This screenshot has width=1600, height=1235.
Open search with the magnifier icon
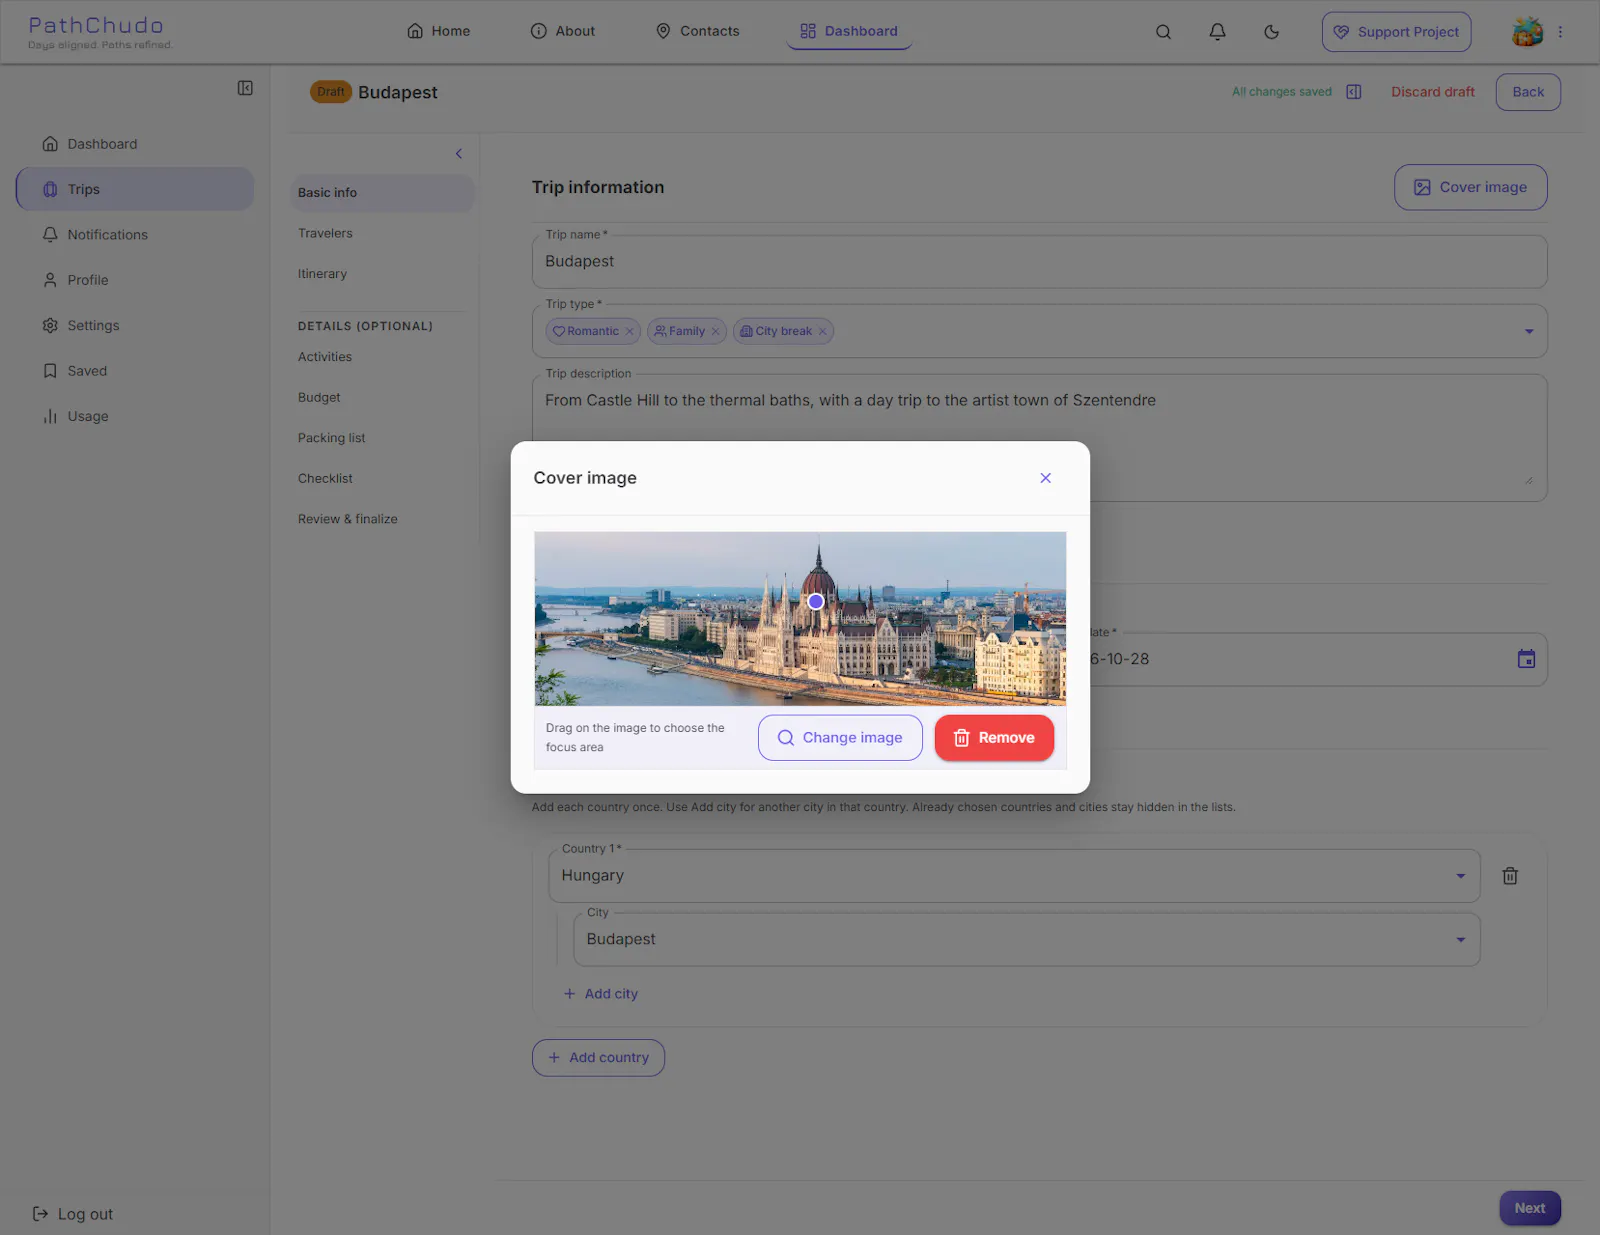coord(1163,32)
